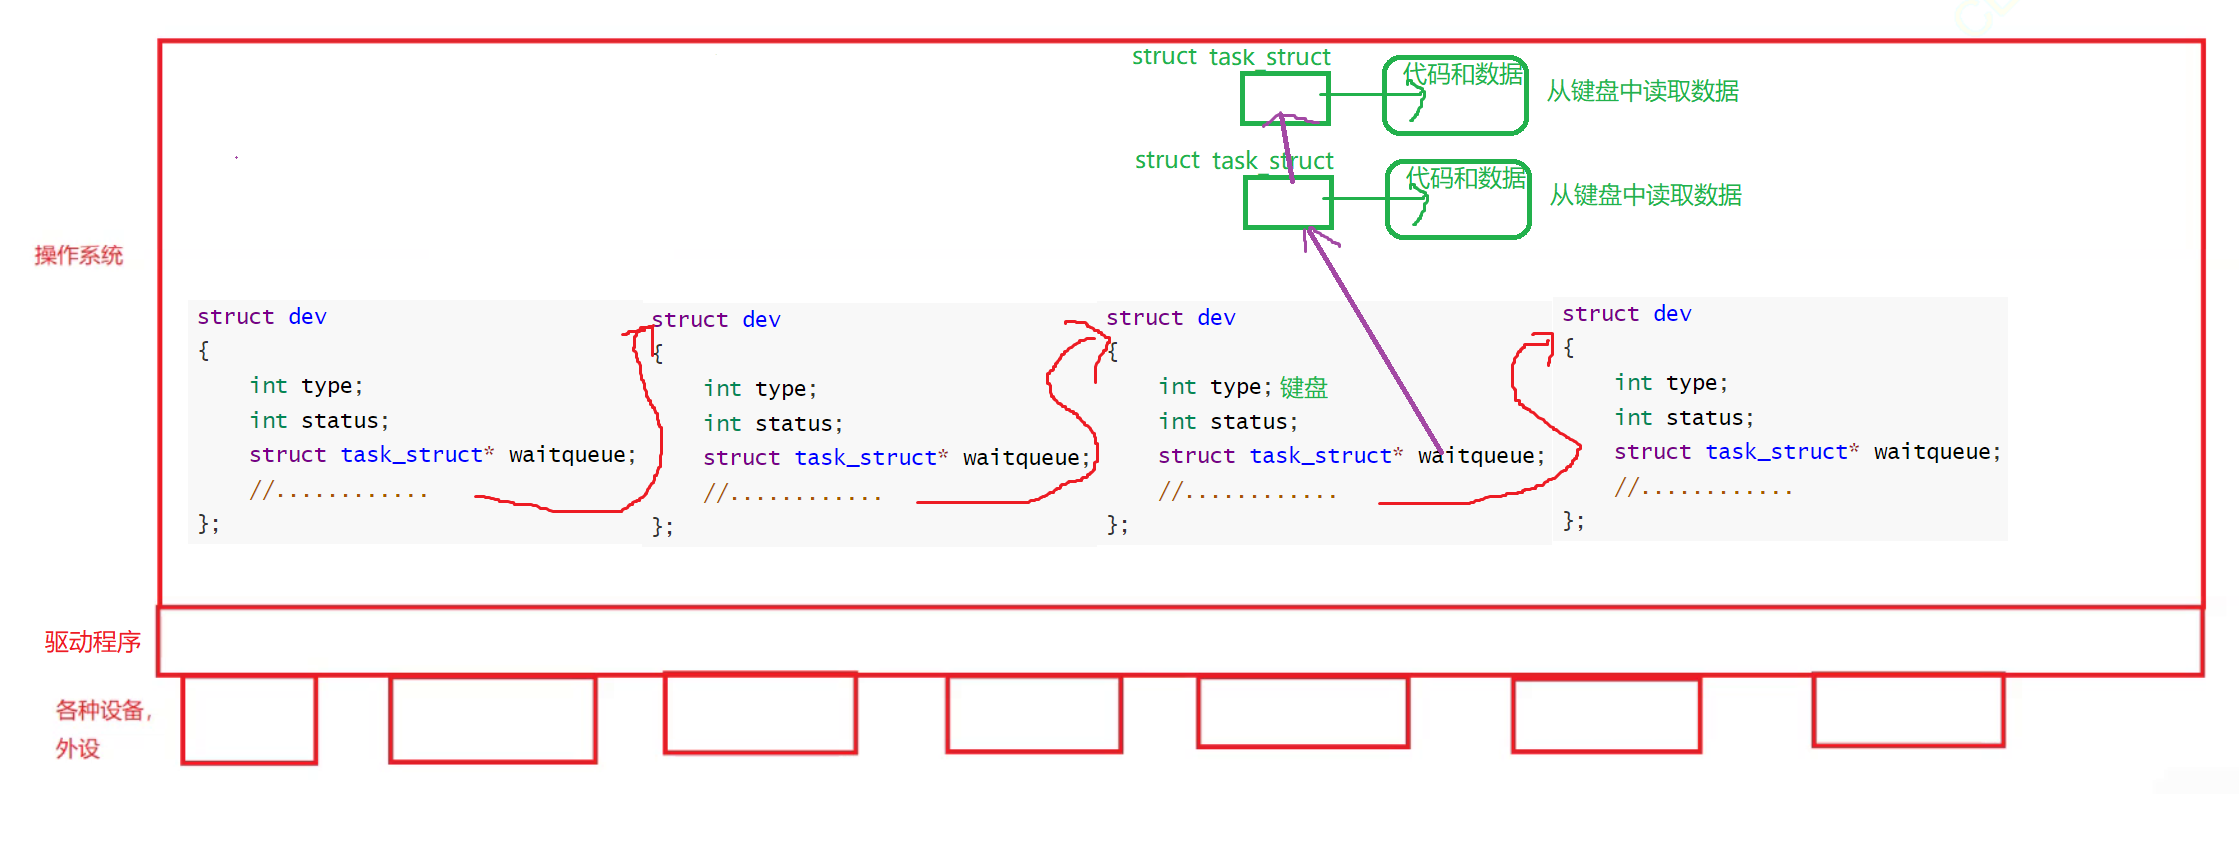2239x844 pixels.
Task: Click the lower 代码和数据 rounded box
Action: pos(1458,199)
